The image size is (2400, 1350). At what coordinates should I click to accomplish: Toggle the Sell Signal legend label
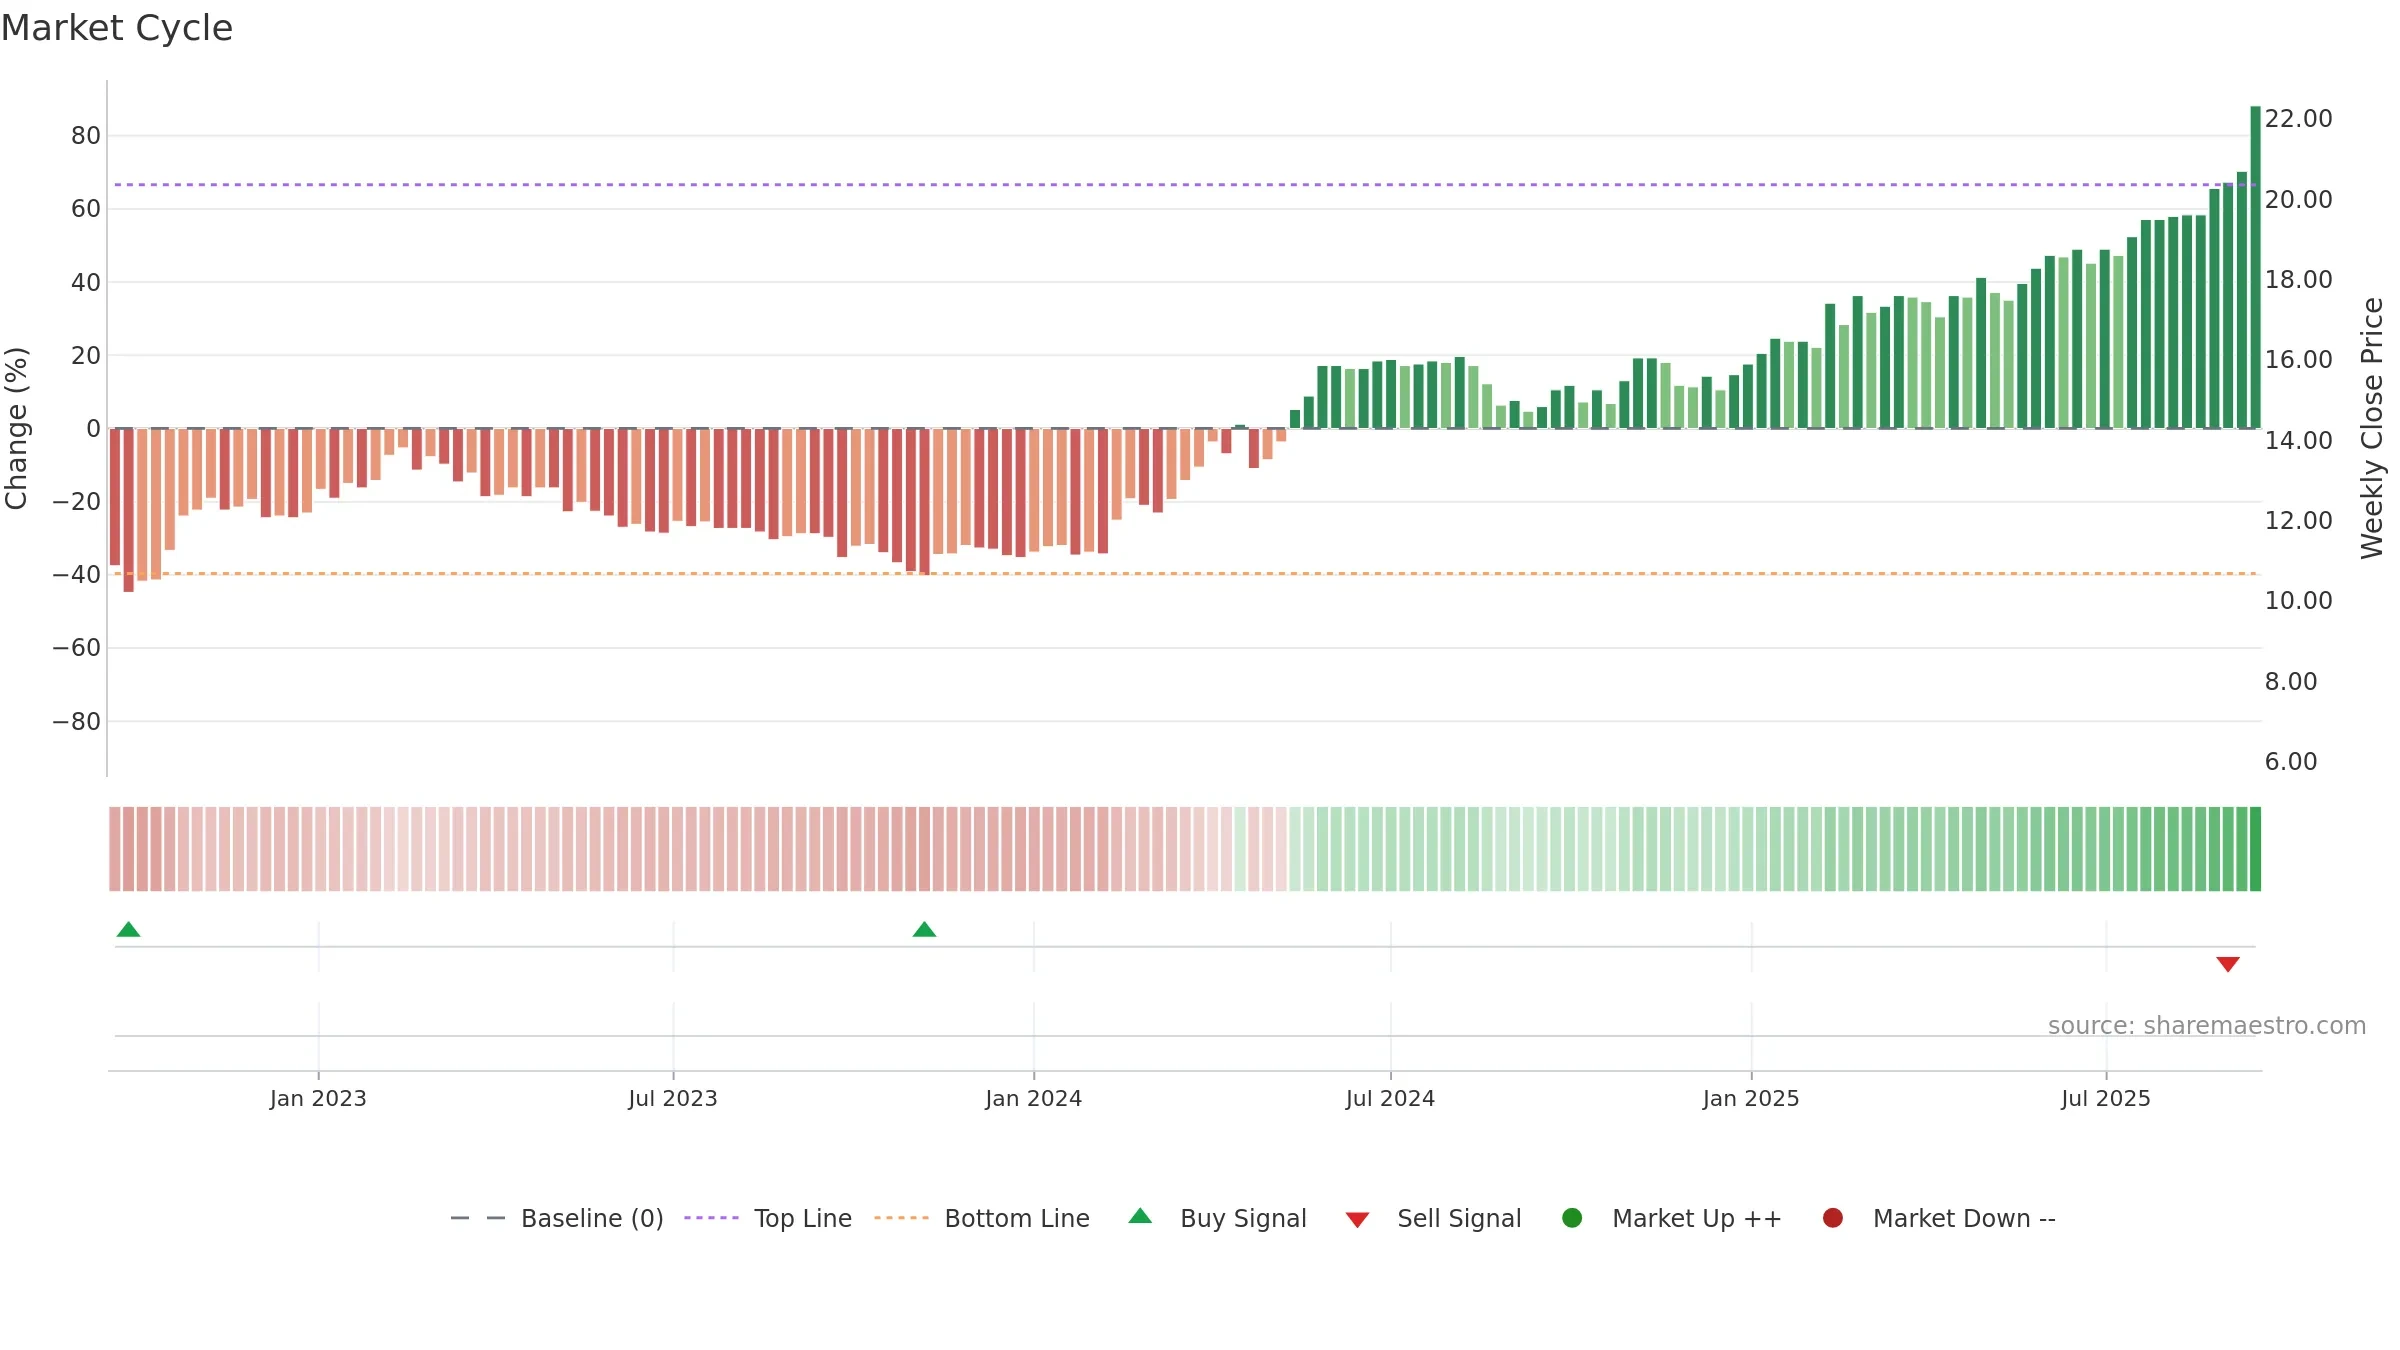coord(1459,1218)
